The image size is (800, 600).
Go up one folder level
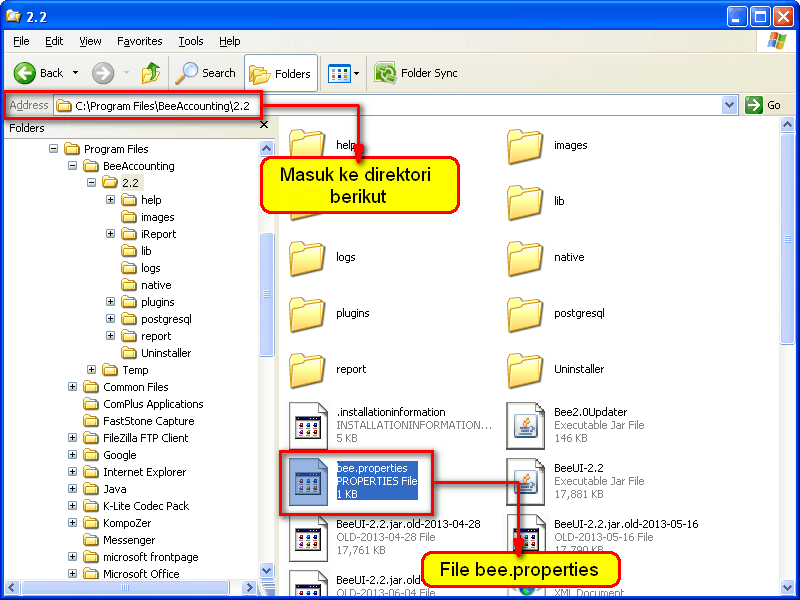point(151,73)
